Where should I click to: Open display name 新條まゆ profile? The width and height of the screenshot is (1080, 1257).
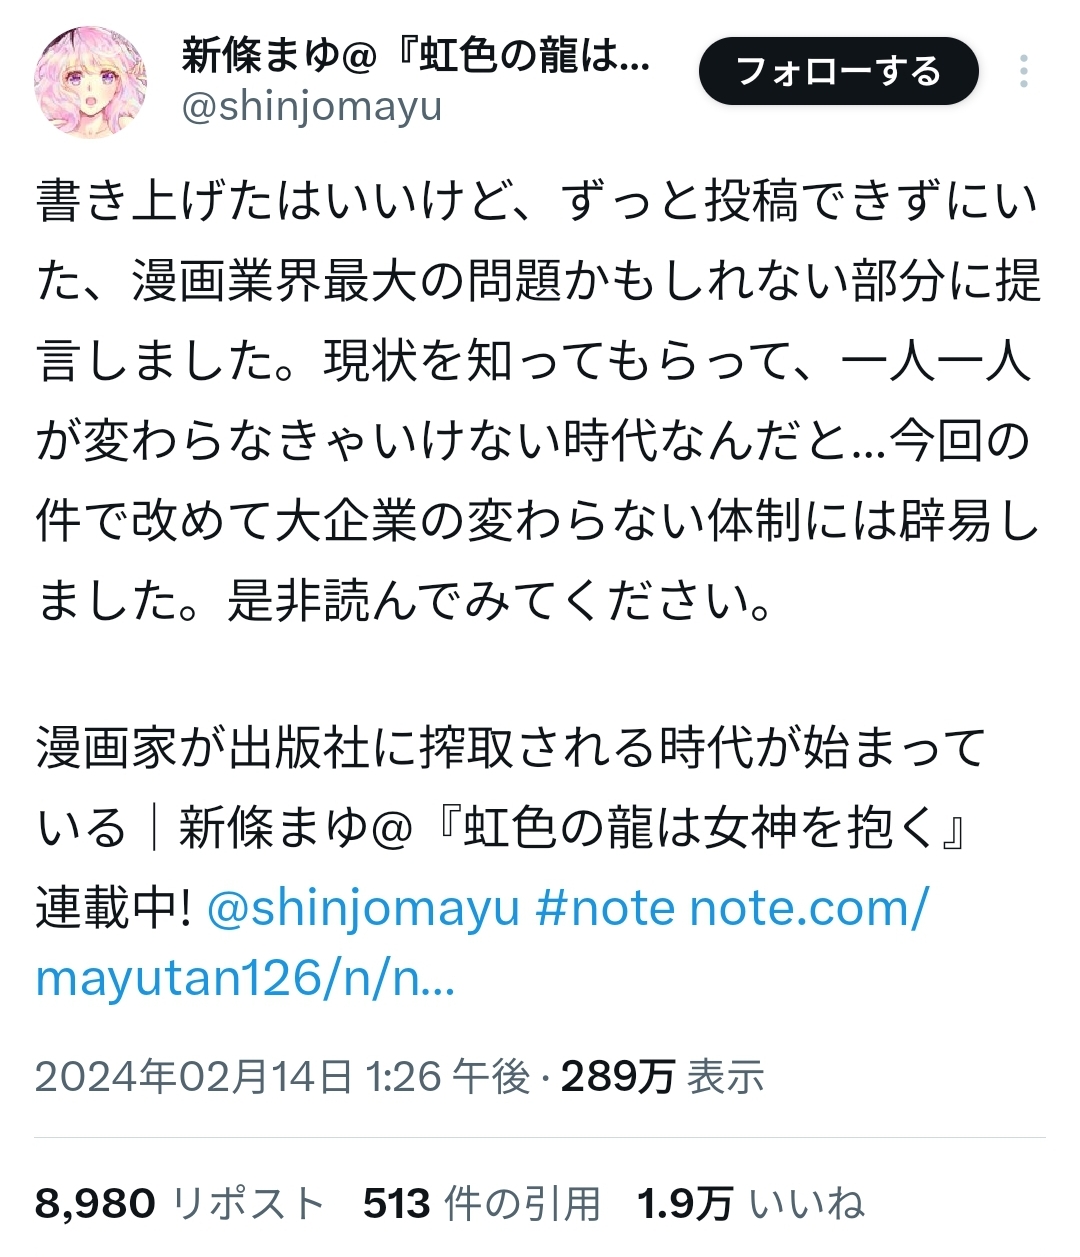tap(416, 56)
